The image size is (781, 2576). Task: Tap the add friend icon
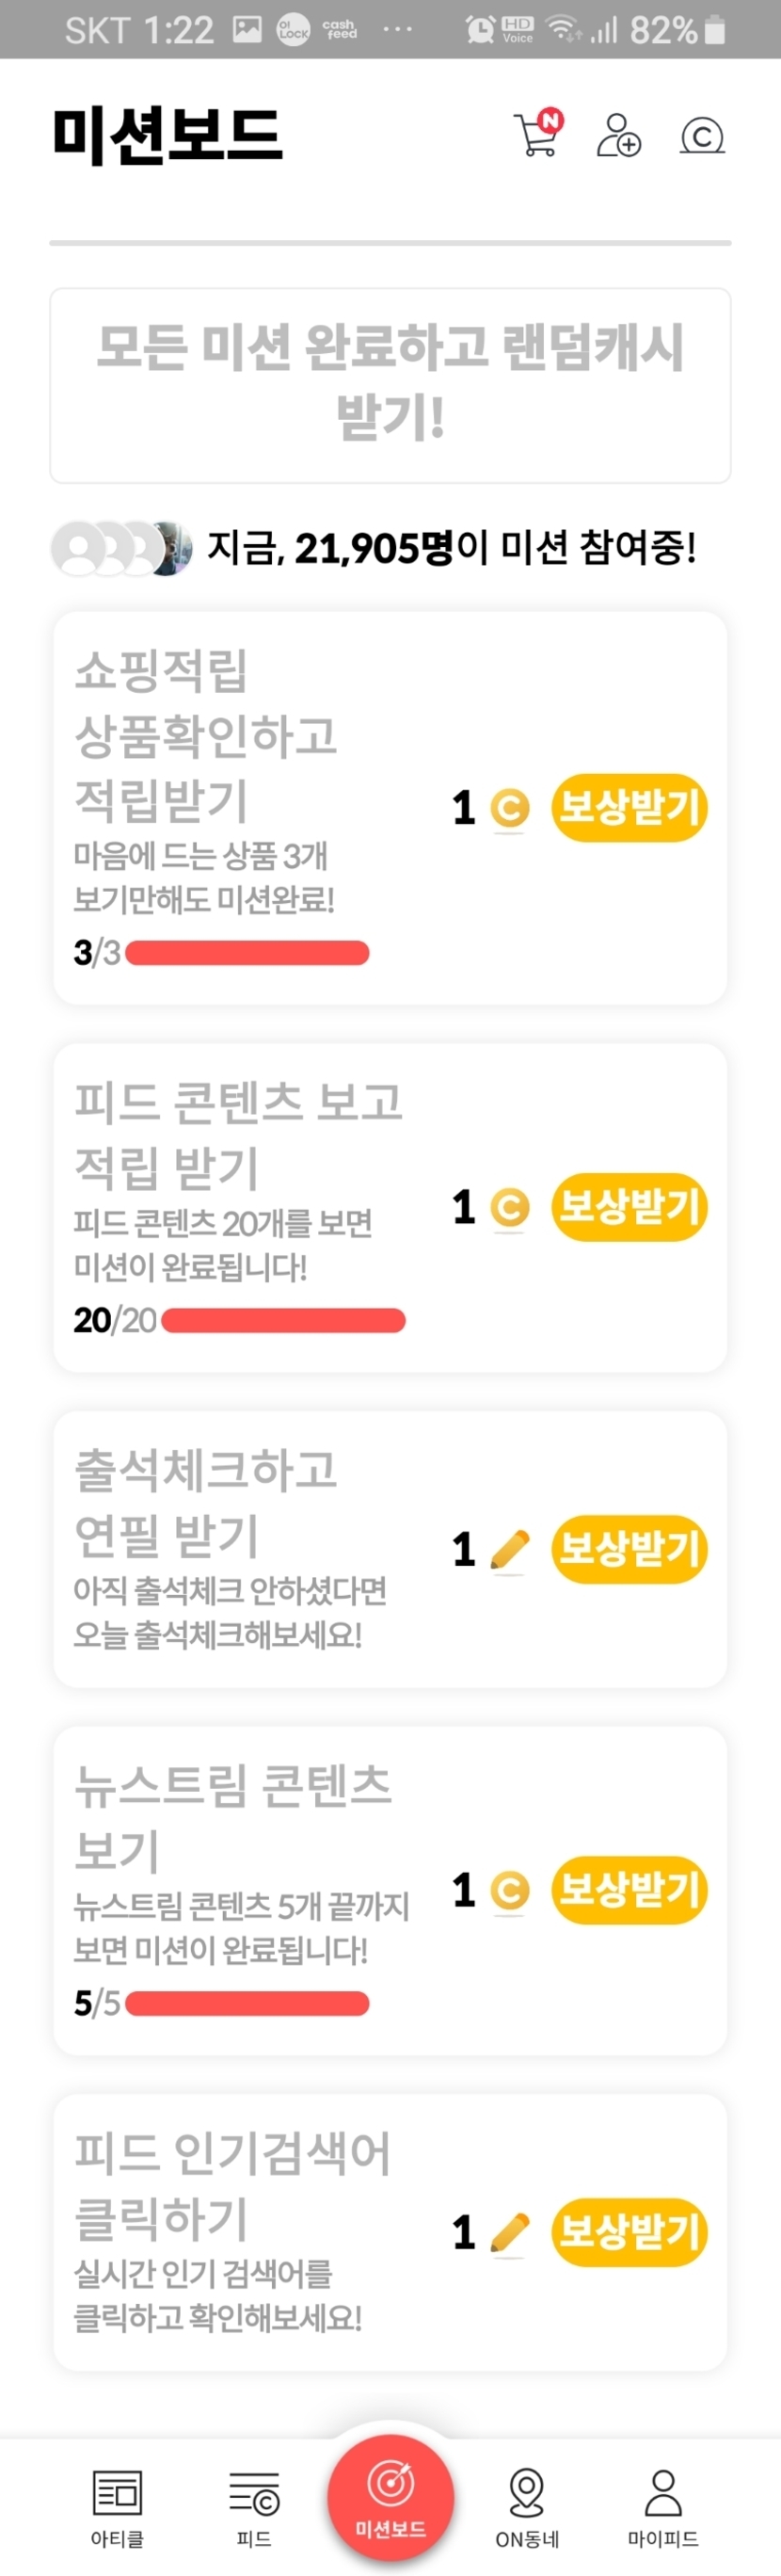(x=618, y=135)
